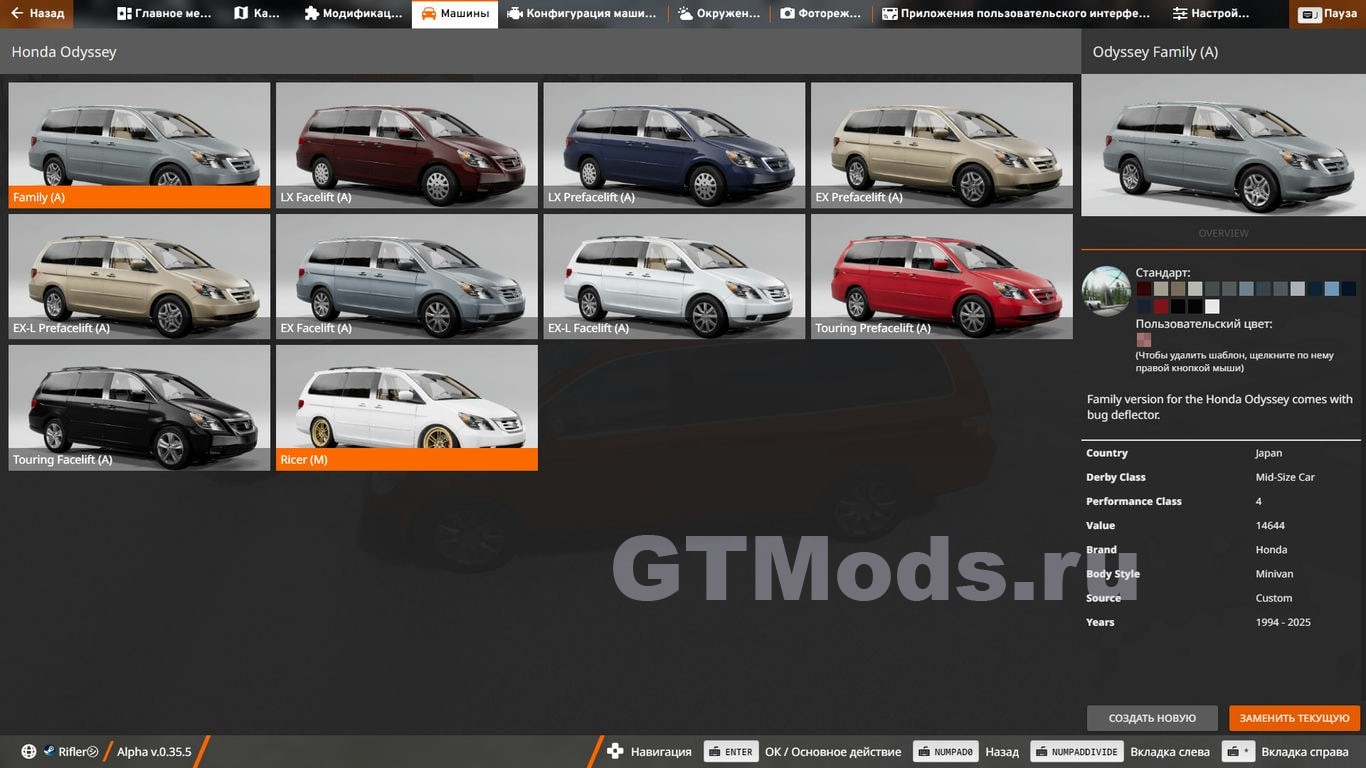The height and width of the screenshot is (768, 1366).
Task: Open the Окружен... environment tab
Action: (x=719, y=14)
